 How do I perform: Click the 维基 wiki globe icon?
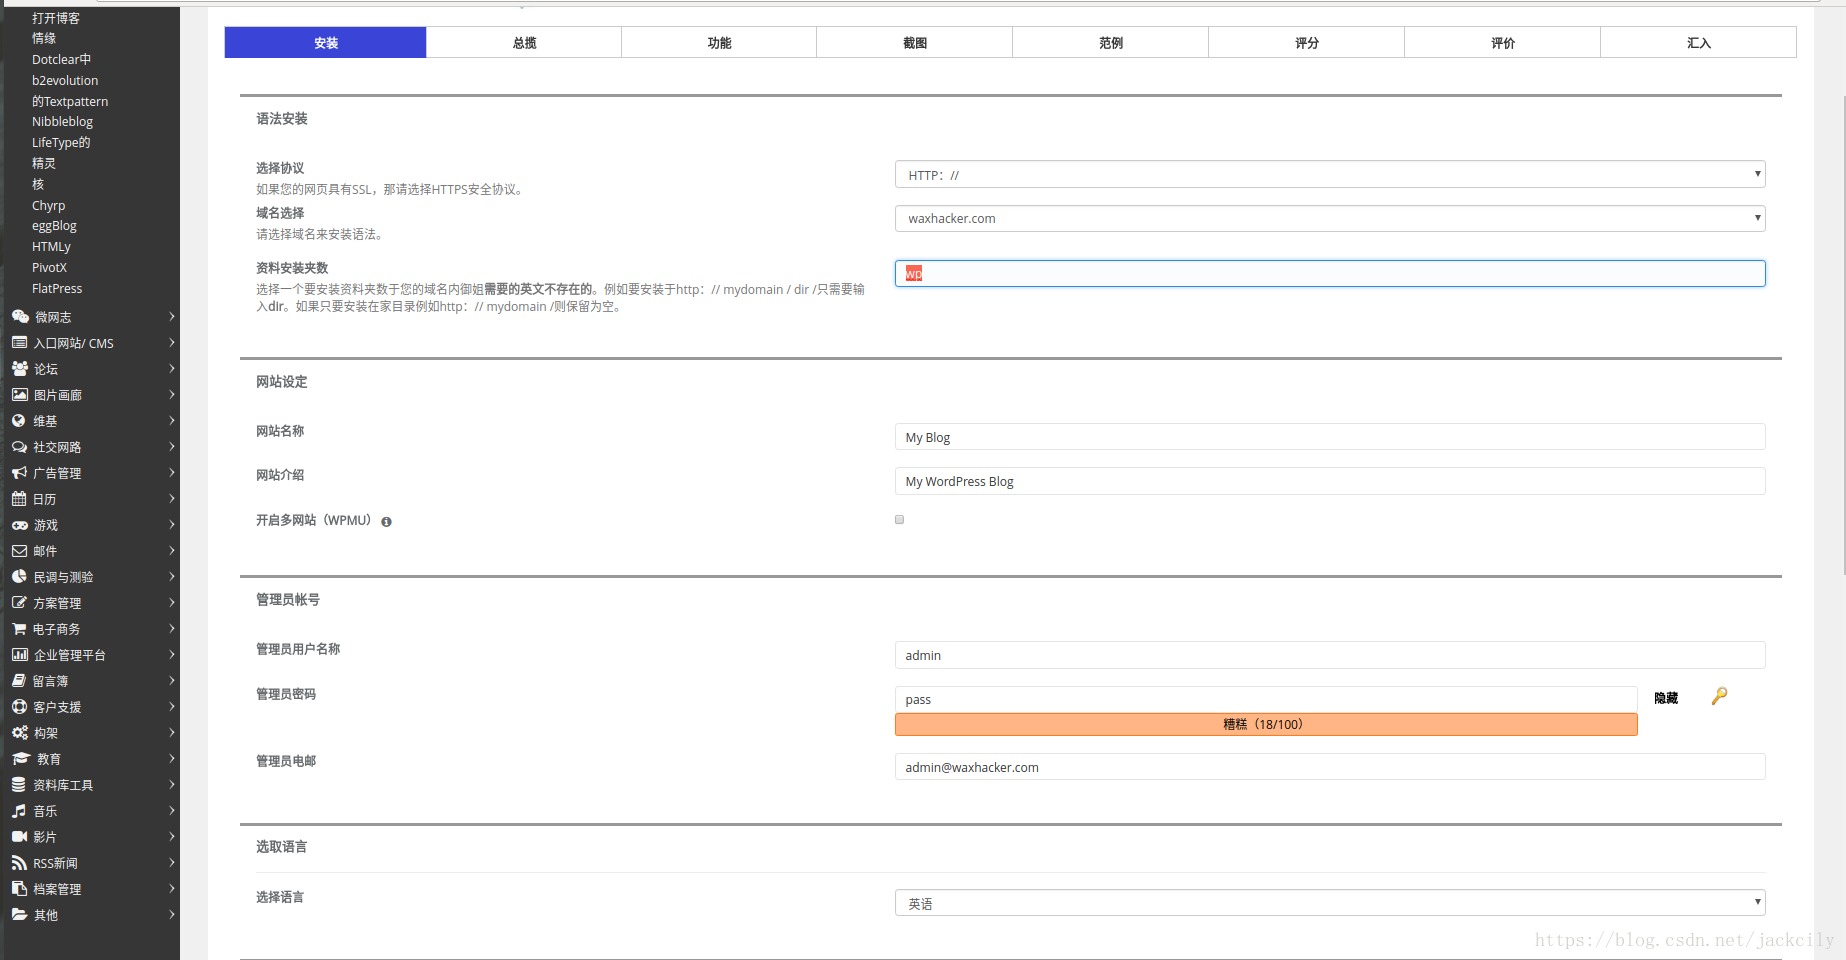[x=18, y=421]
